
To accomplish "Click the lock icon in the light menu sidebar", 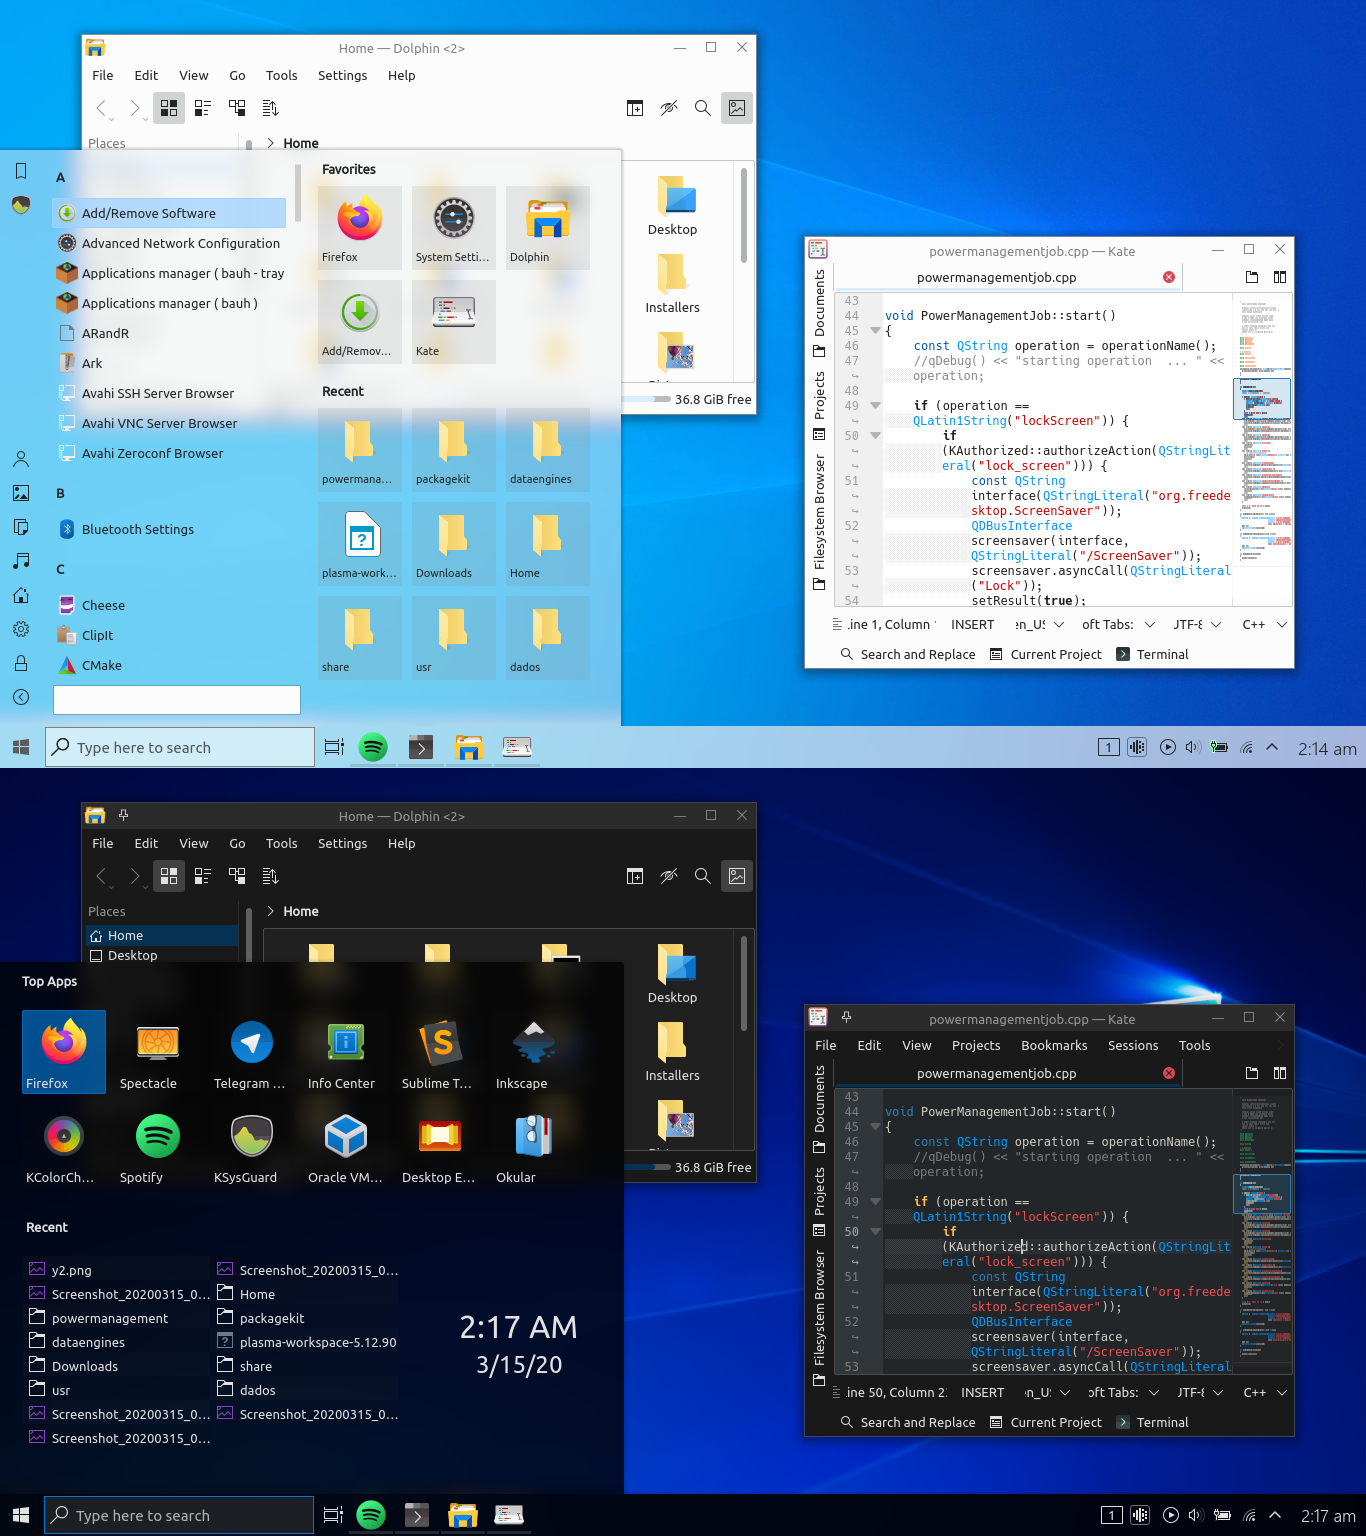I will click(21, 663).
